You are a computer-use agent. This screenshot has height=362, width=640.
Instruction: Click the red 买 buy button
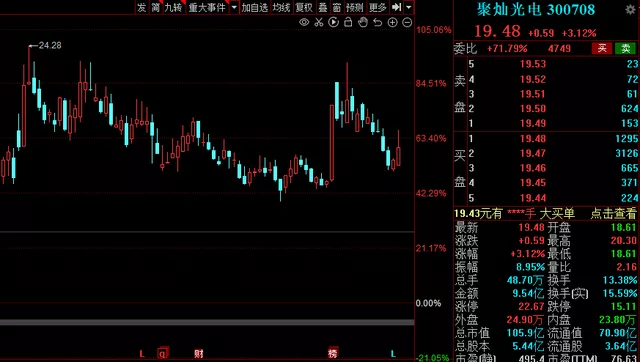click(602, 49)
